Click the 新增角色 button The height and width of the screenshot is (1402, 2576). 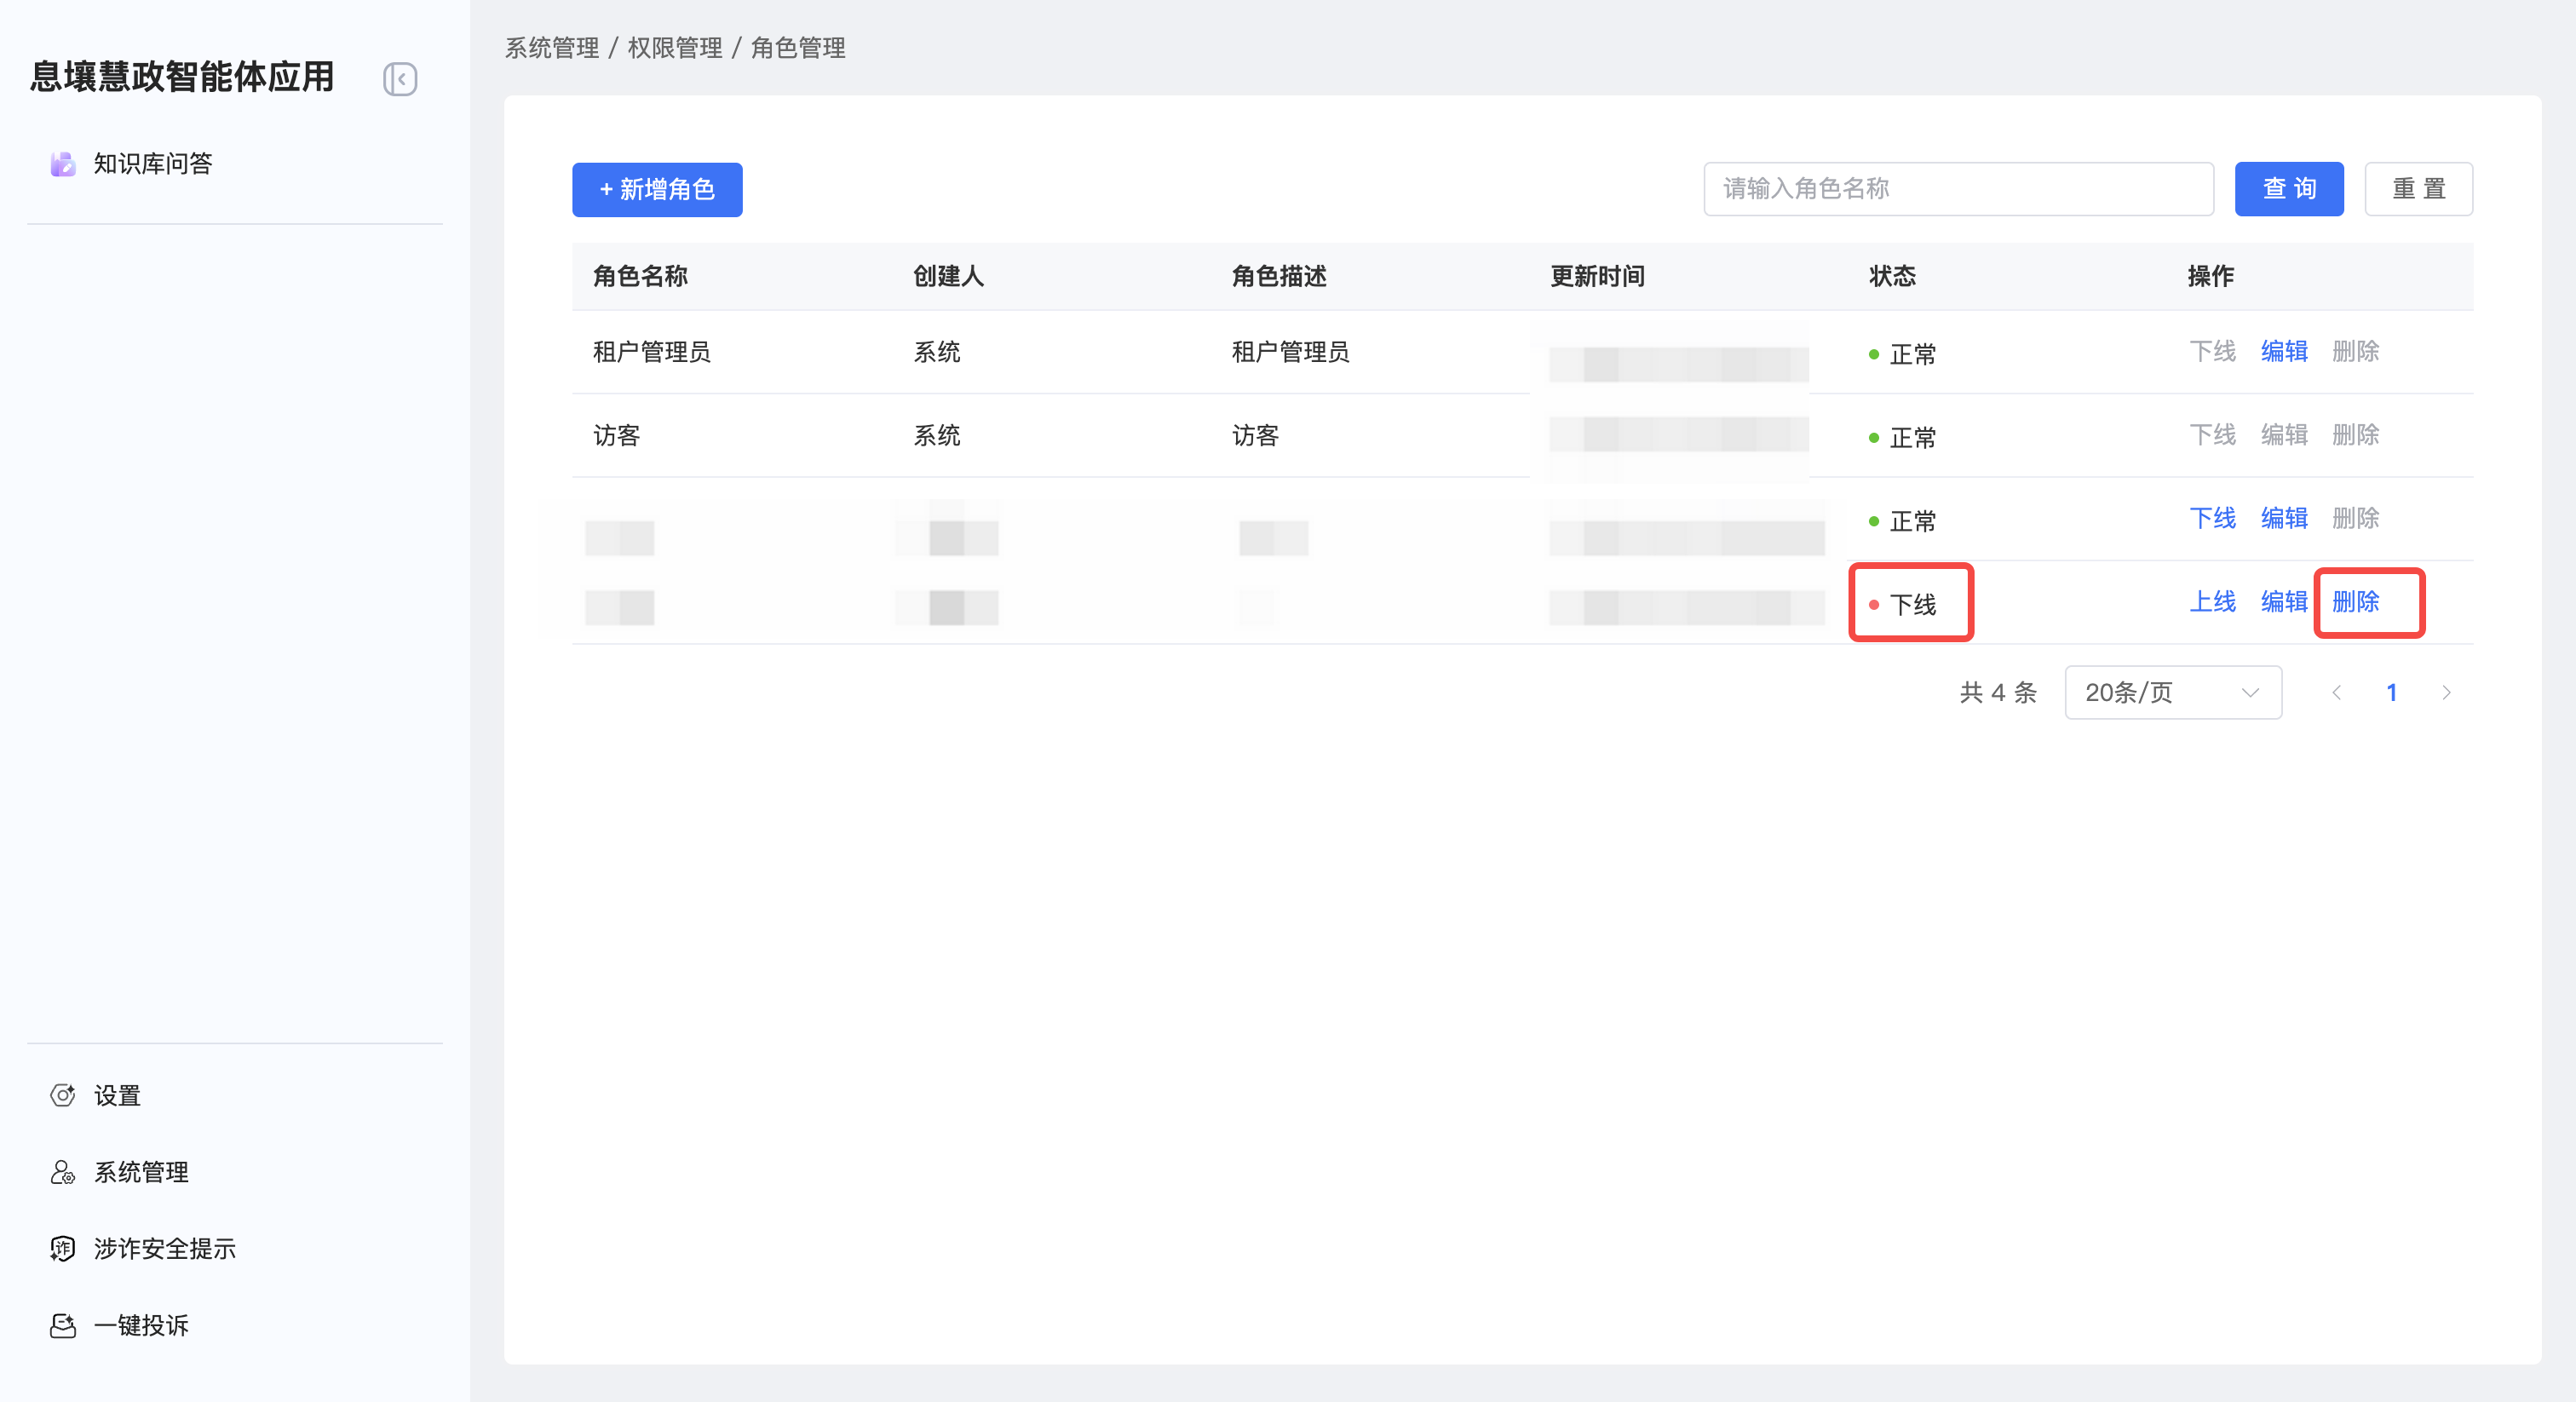(657, 189)
